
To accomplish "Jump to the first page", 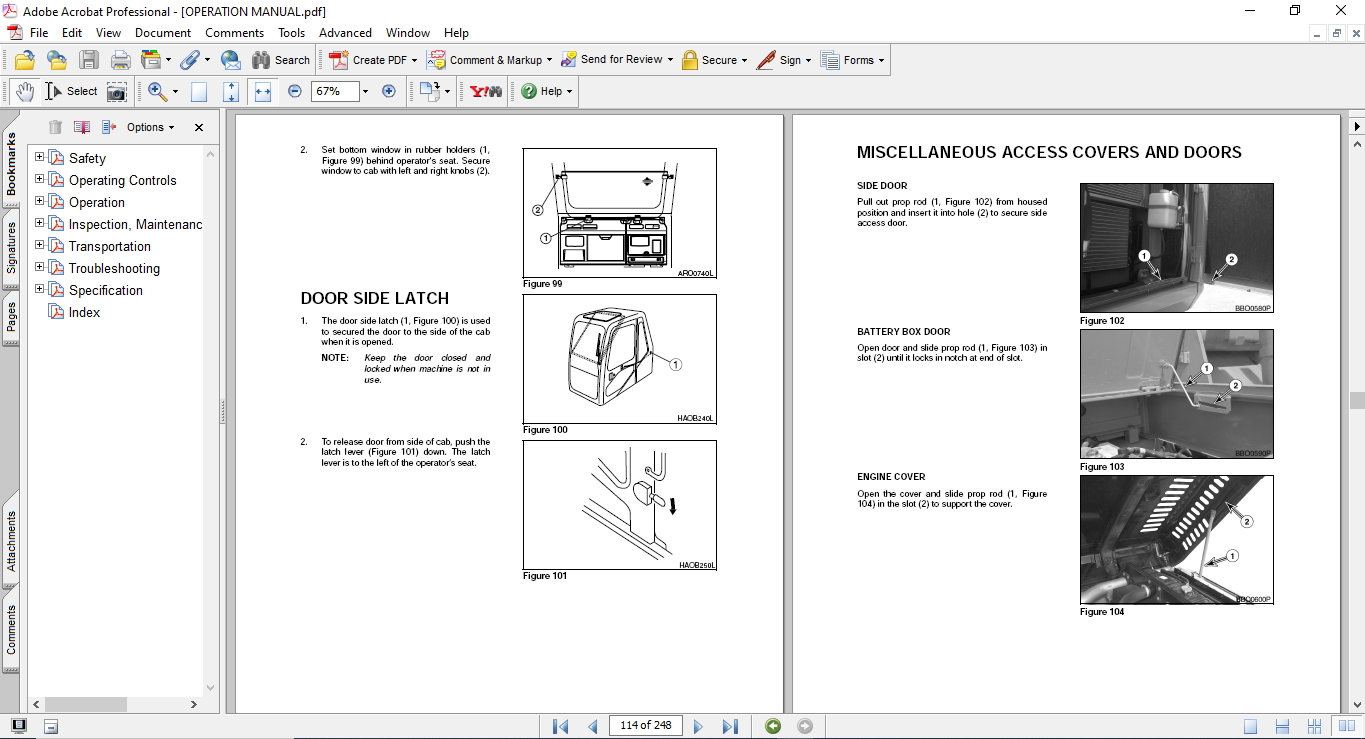I will (x=560, y=726).
